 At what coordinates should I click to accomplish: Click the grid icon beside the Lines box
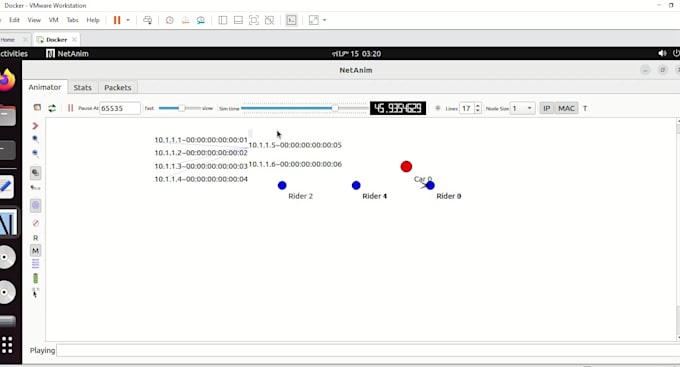pyautogui.click(x=438, y=108)
